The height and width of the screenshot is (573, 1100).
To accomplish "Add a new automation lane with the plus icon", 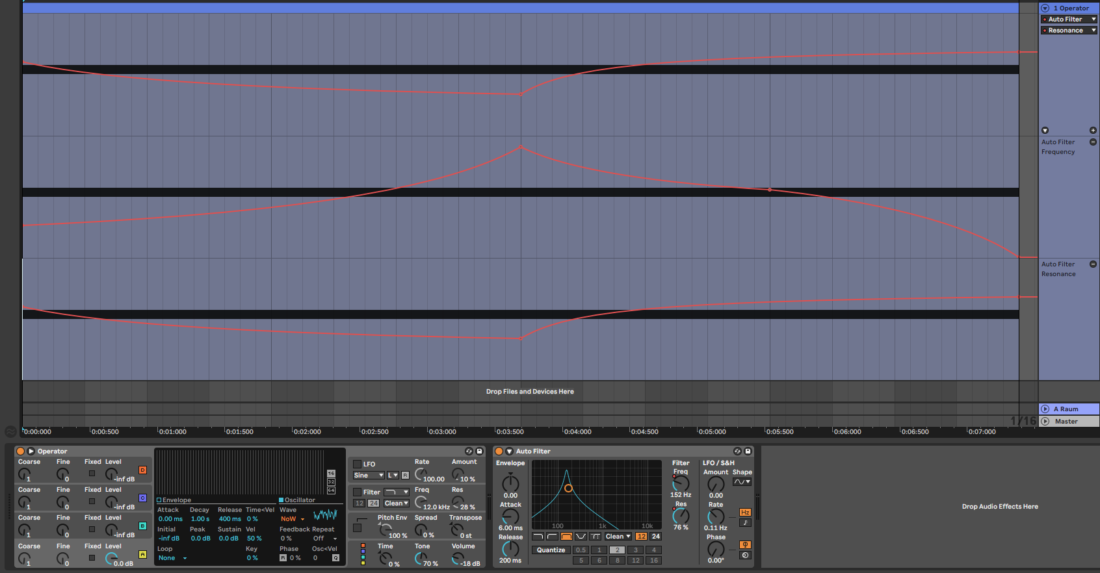I will tap(1093, 130).
